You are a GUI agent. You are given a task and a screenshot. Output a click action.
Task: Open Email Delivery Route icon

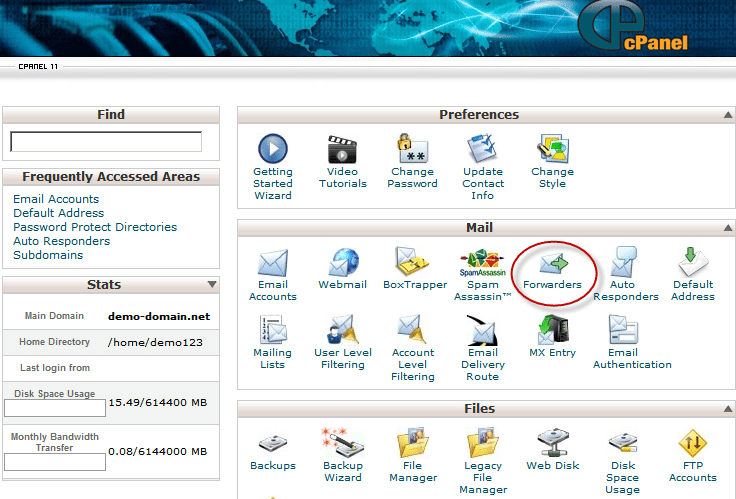coord(482,330)
